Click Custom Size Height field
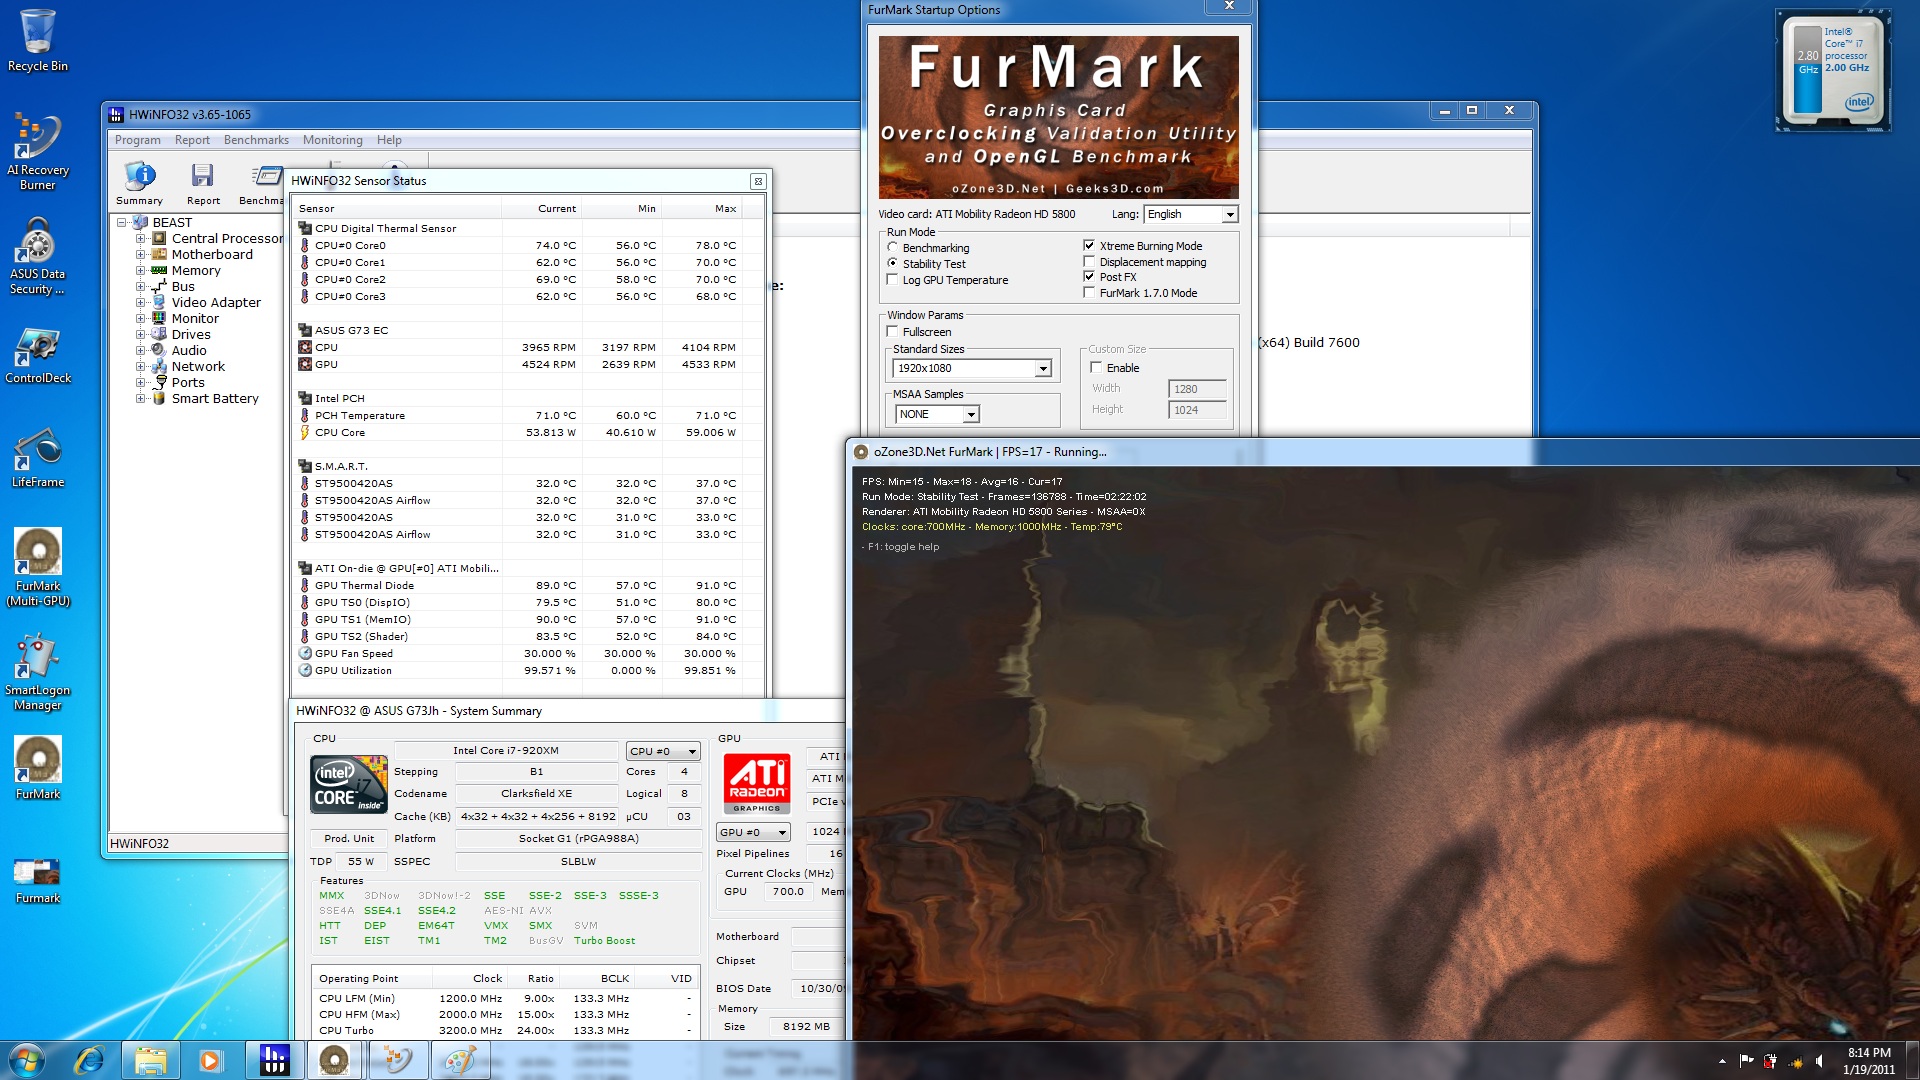1920x1080 pixels. (1196, 410)
